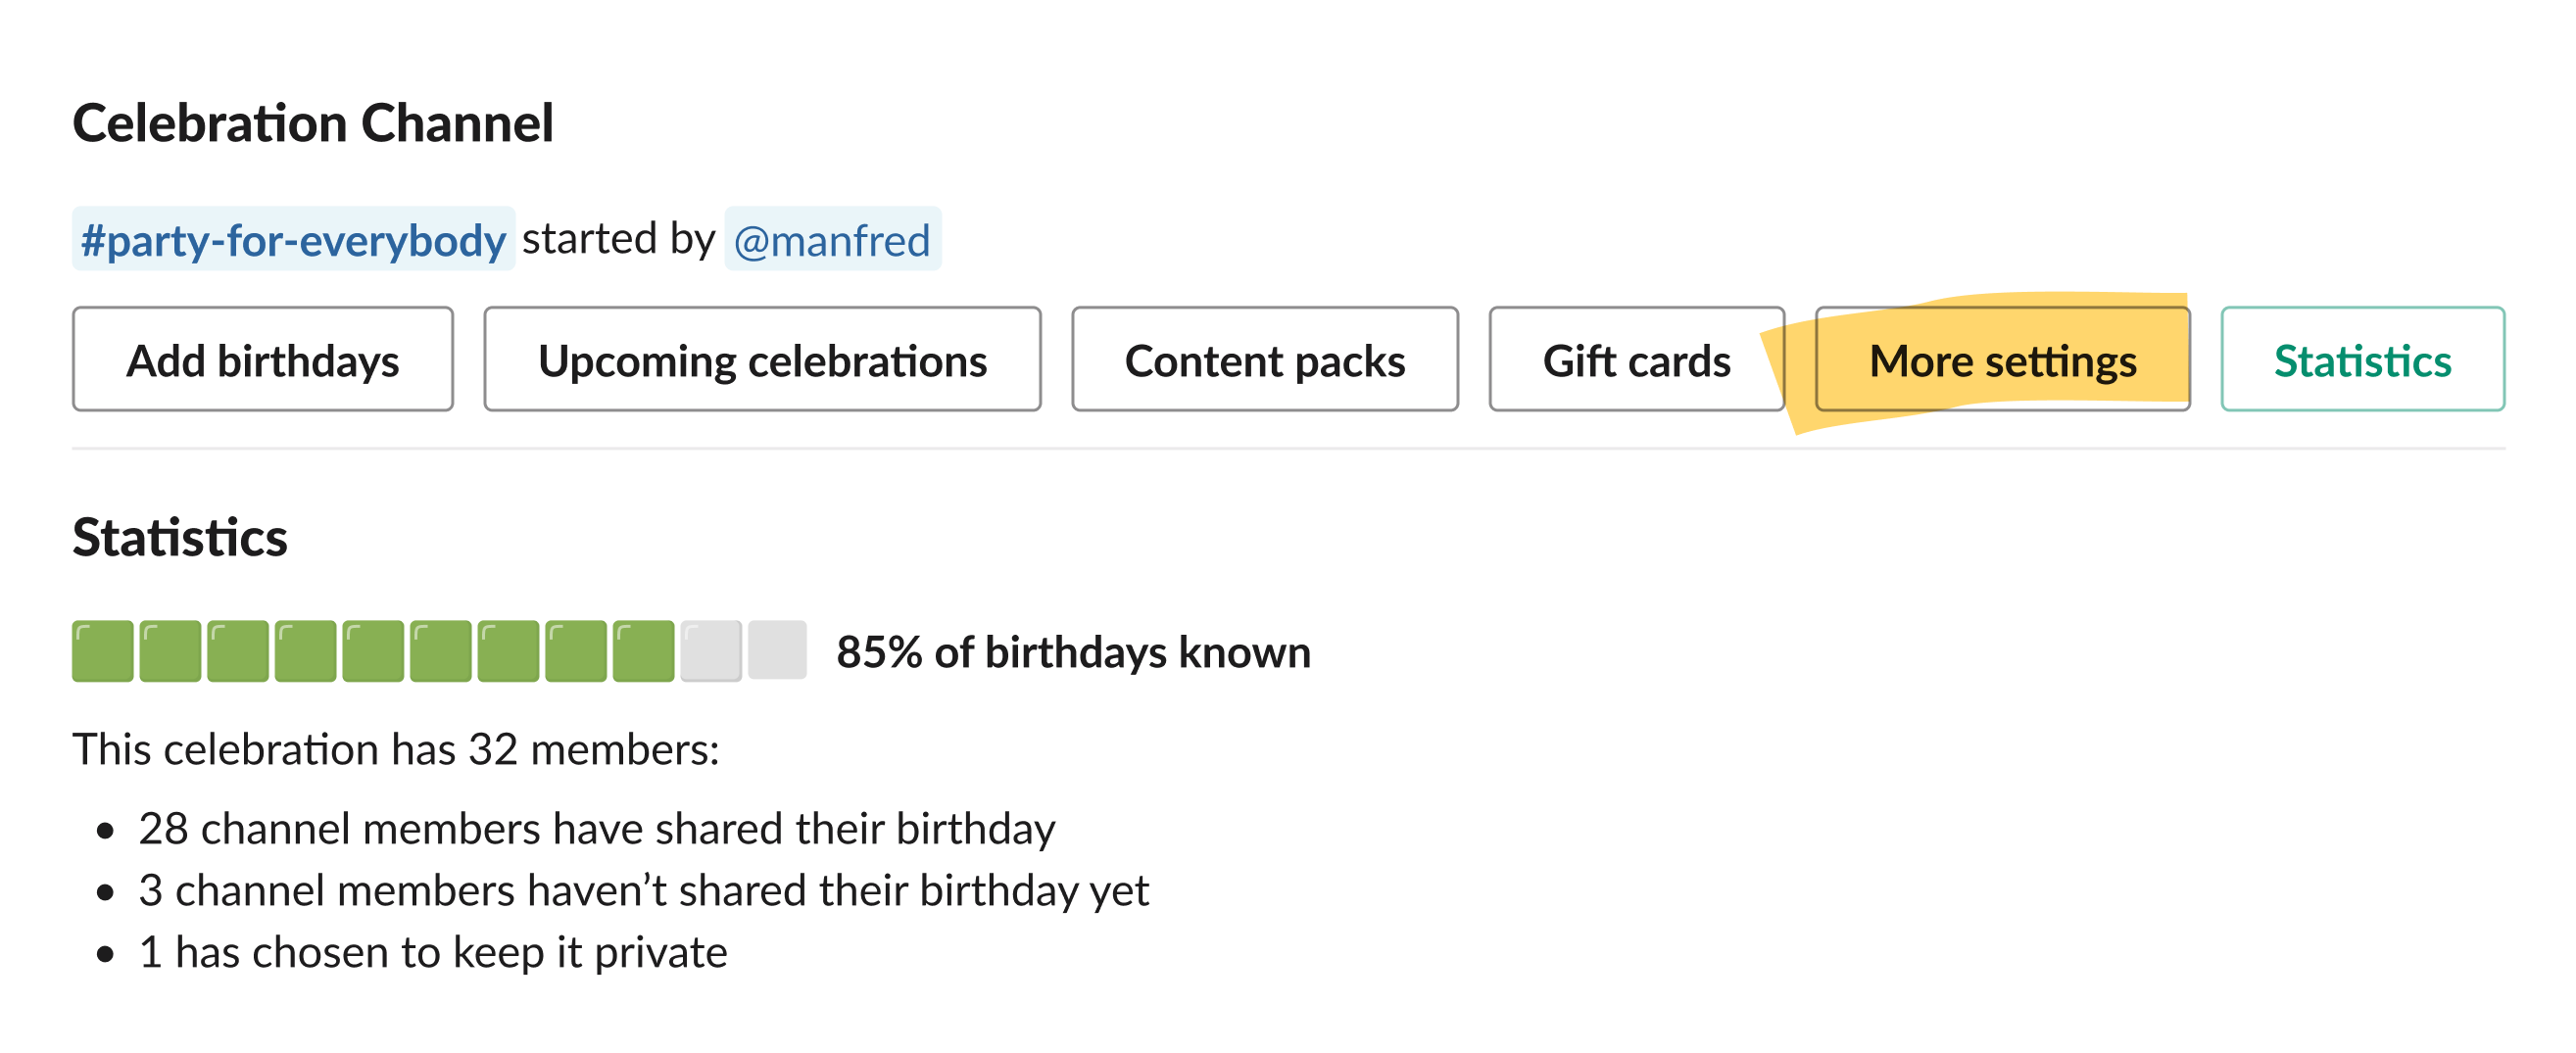
Task: Click '28 channel members have shared their birthday'
Action: 597,827
